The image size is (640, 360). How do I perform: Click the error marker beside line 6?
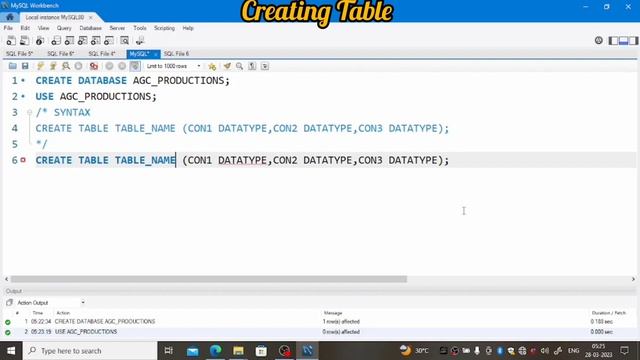[x=23, y=160]
